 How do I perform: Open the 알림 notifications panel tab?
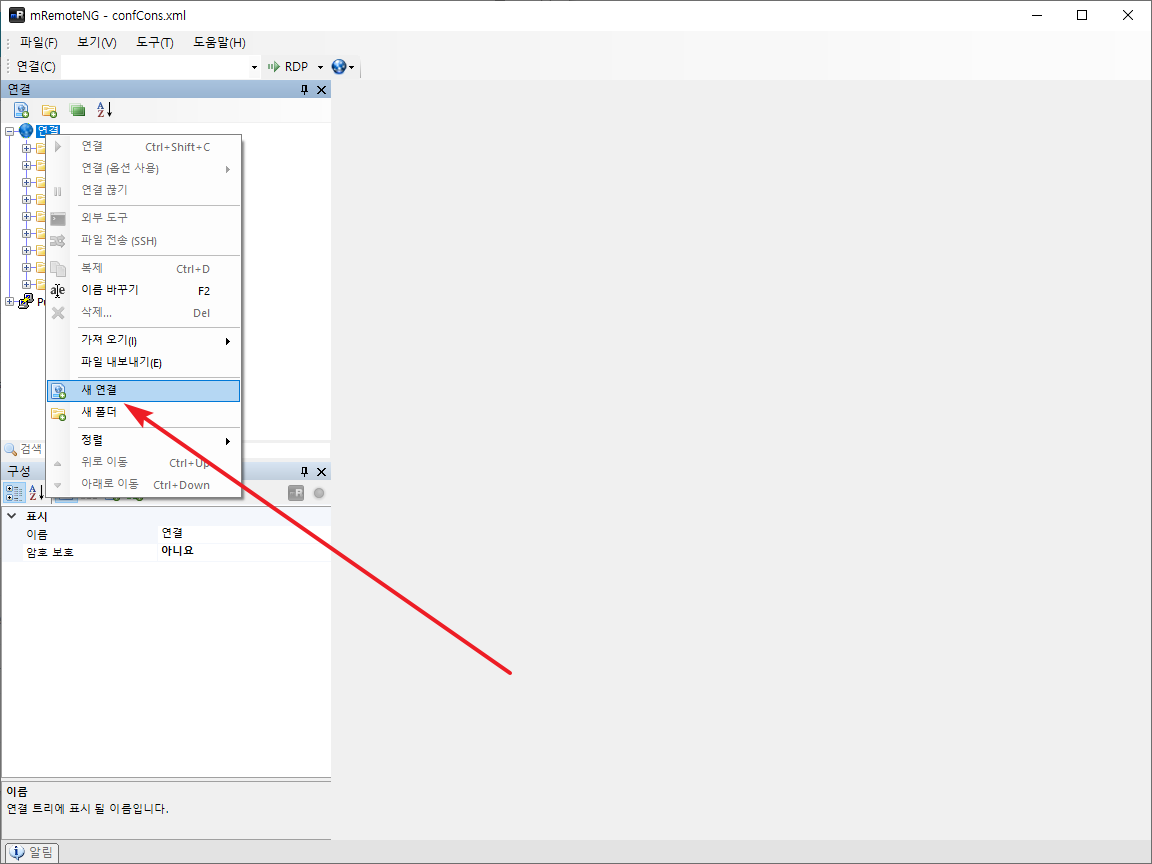point(32,852)
